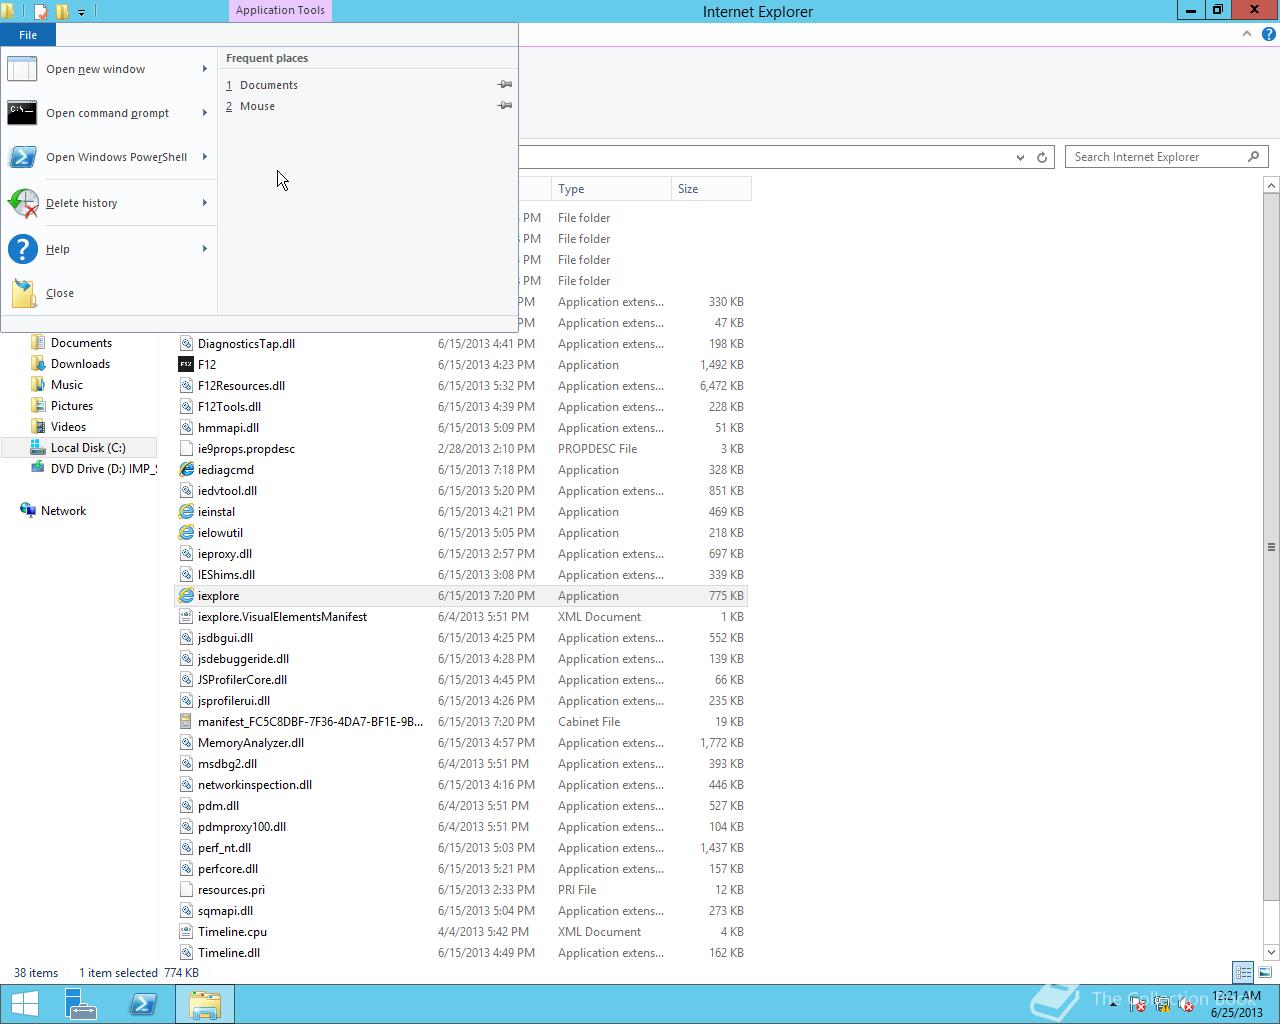Open Customize Quick Access Toolbar dropdown
Screen dimensions: 1280x1024
click(x=81, y=12)
